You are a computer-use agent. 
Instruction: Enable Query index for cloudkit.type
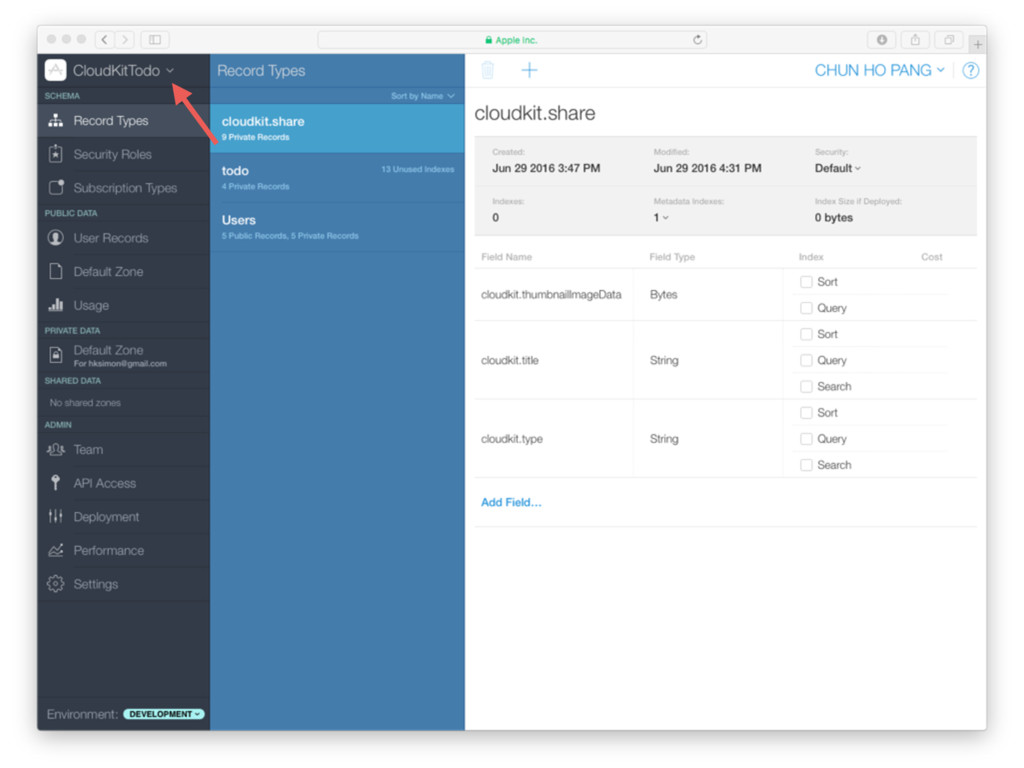[807, 438]
